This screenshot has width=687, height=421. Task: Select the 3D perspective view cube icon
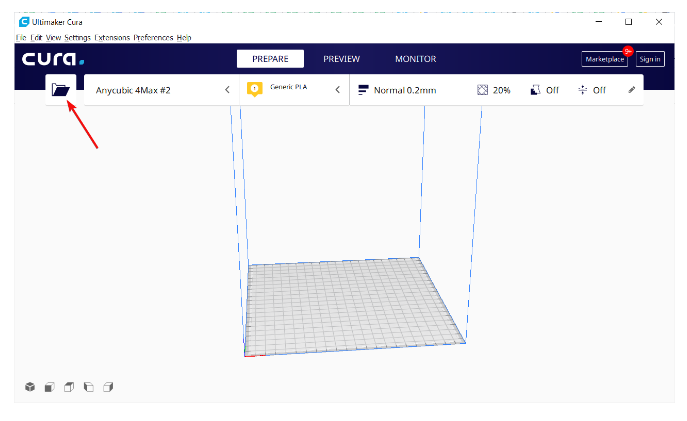coord(30,387)
